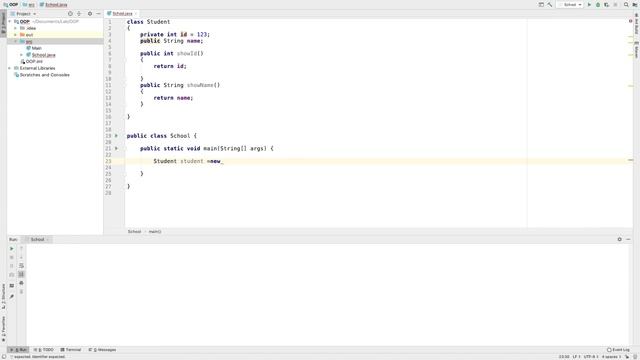Image resolution: width=640 pixels, height=360 pixels.
Task: Expand the School.java tree node
Action: [22, 55]
